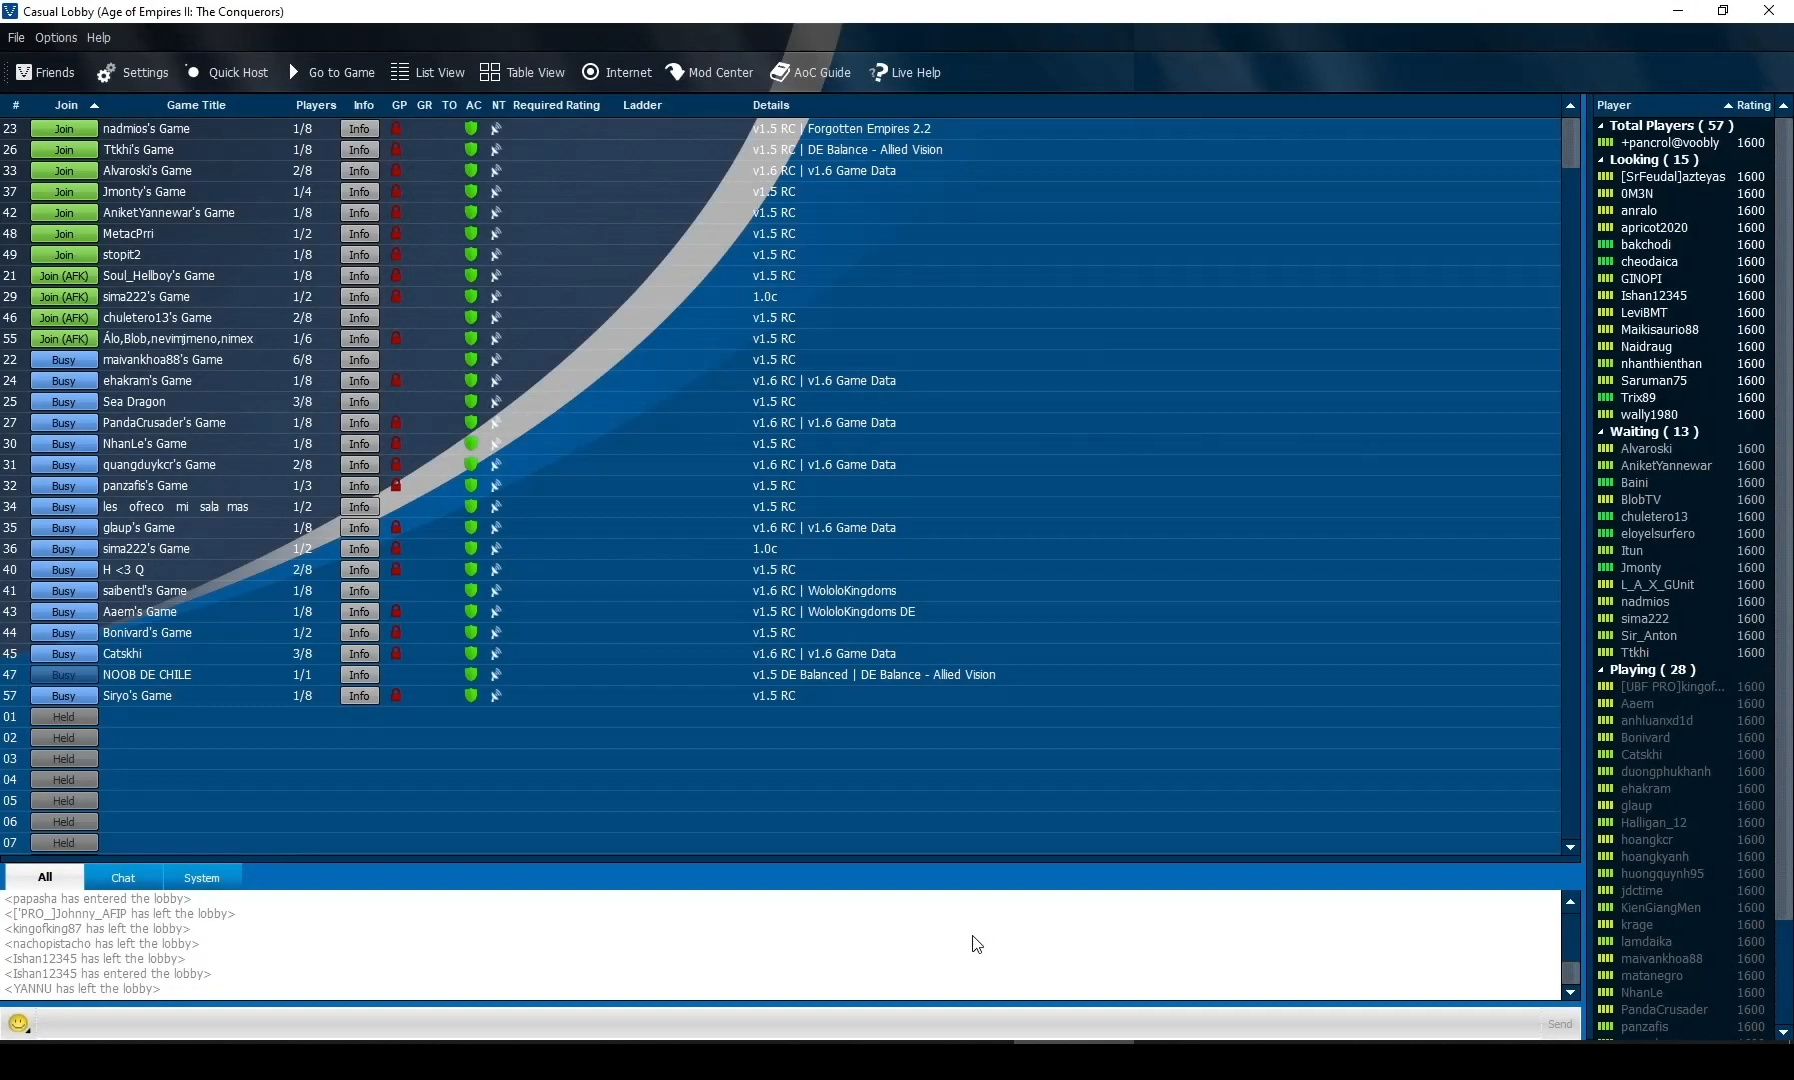Click the game list scrollbar down arrow
Image resolution: width=1794 pixels, height=1080 pixels.
(x=1570, y=847)
